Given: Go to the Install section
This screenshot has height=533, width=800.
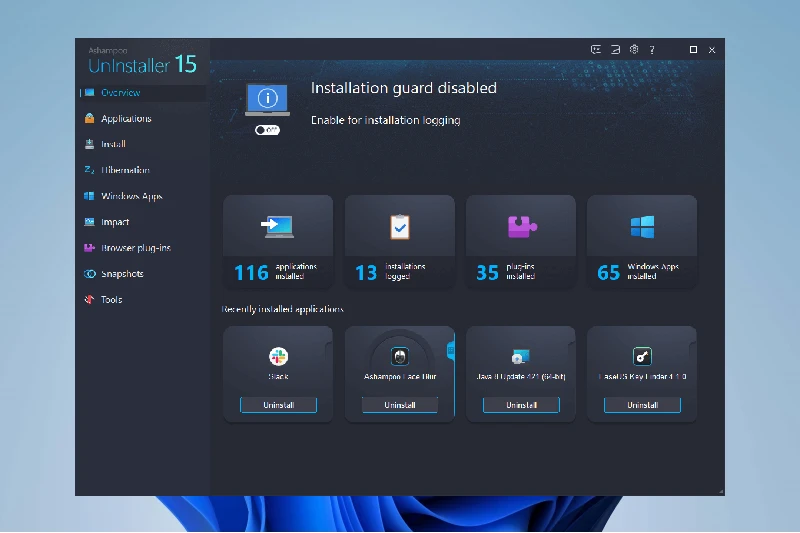Looking at the screenshot, I should (x=113, y=144).
